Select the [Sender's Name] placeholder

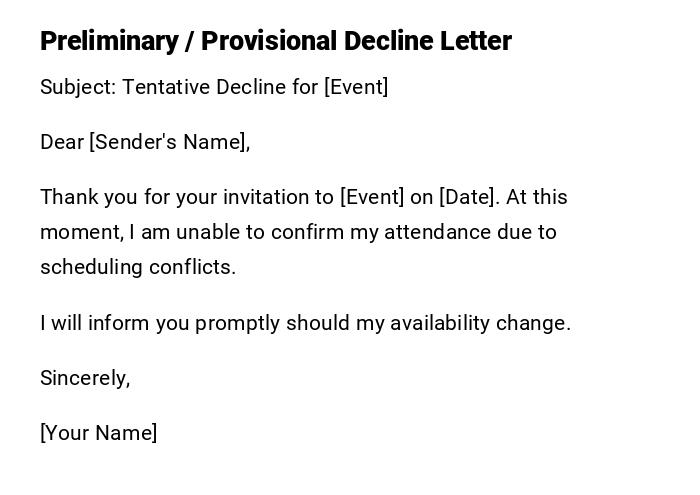(169, 142)
